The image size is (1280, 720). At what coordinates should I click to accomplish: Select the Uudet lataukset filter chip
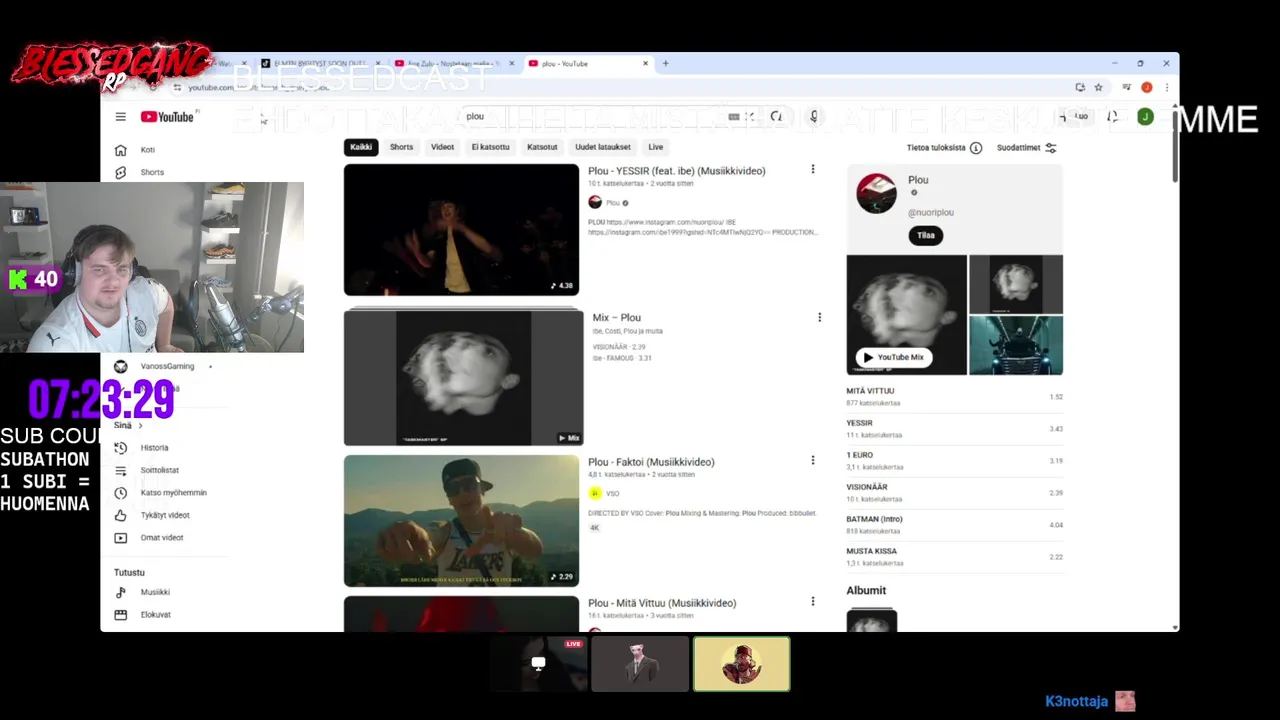pyautogui.click(x=603, y=147)
